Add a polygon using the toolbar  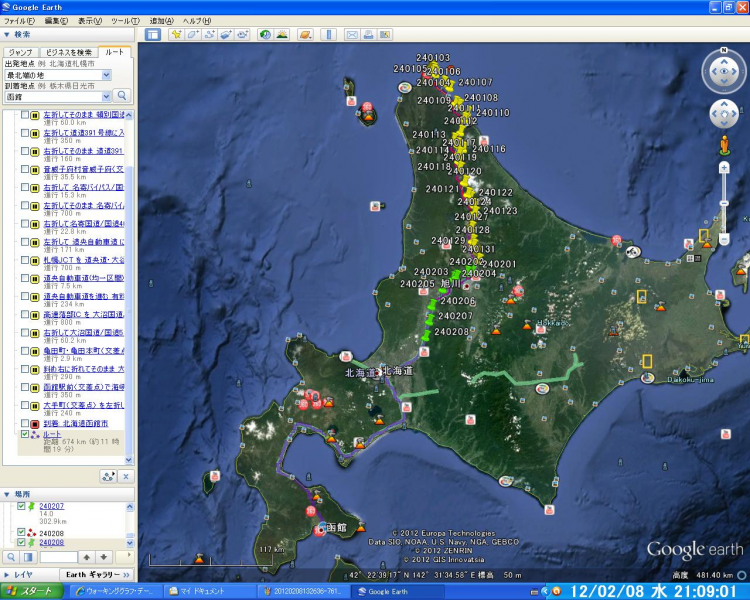tap(193, 34)
